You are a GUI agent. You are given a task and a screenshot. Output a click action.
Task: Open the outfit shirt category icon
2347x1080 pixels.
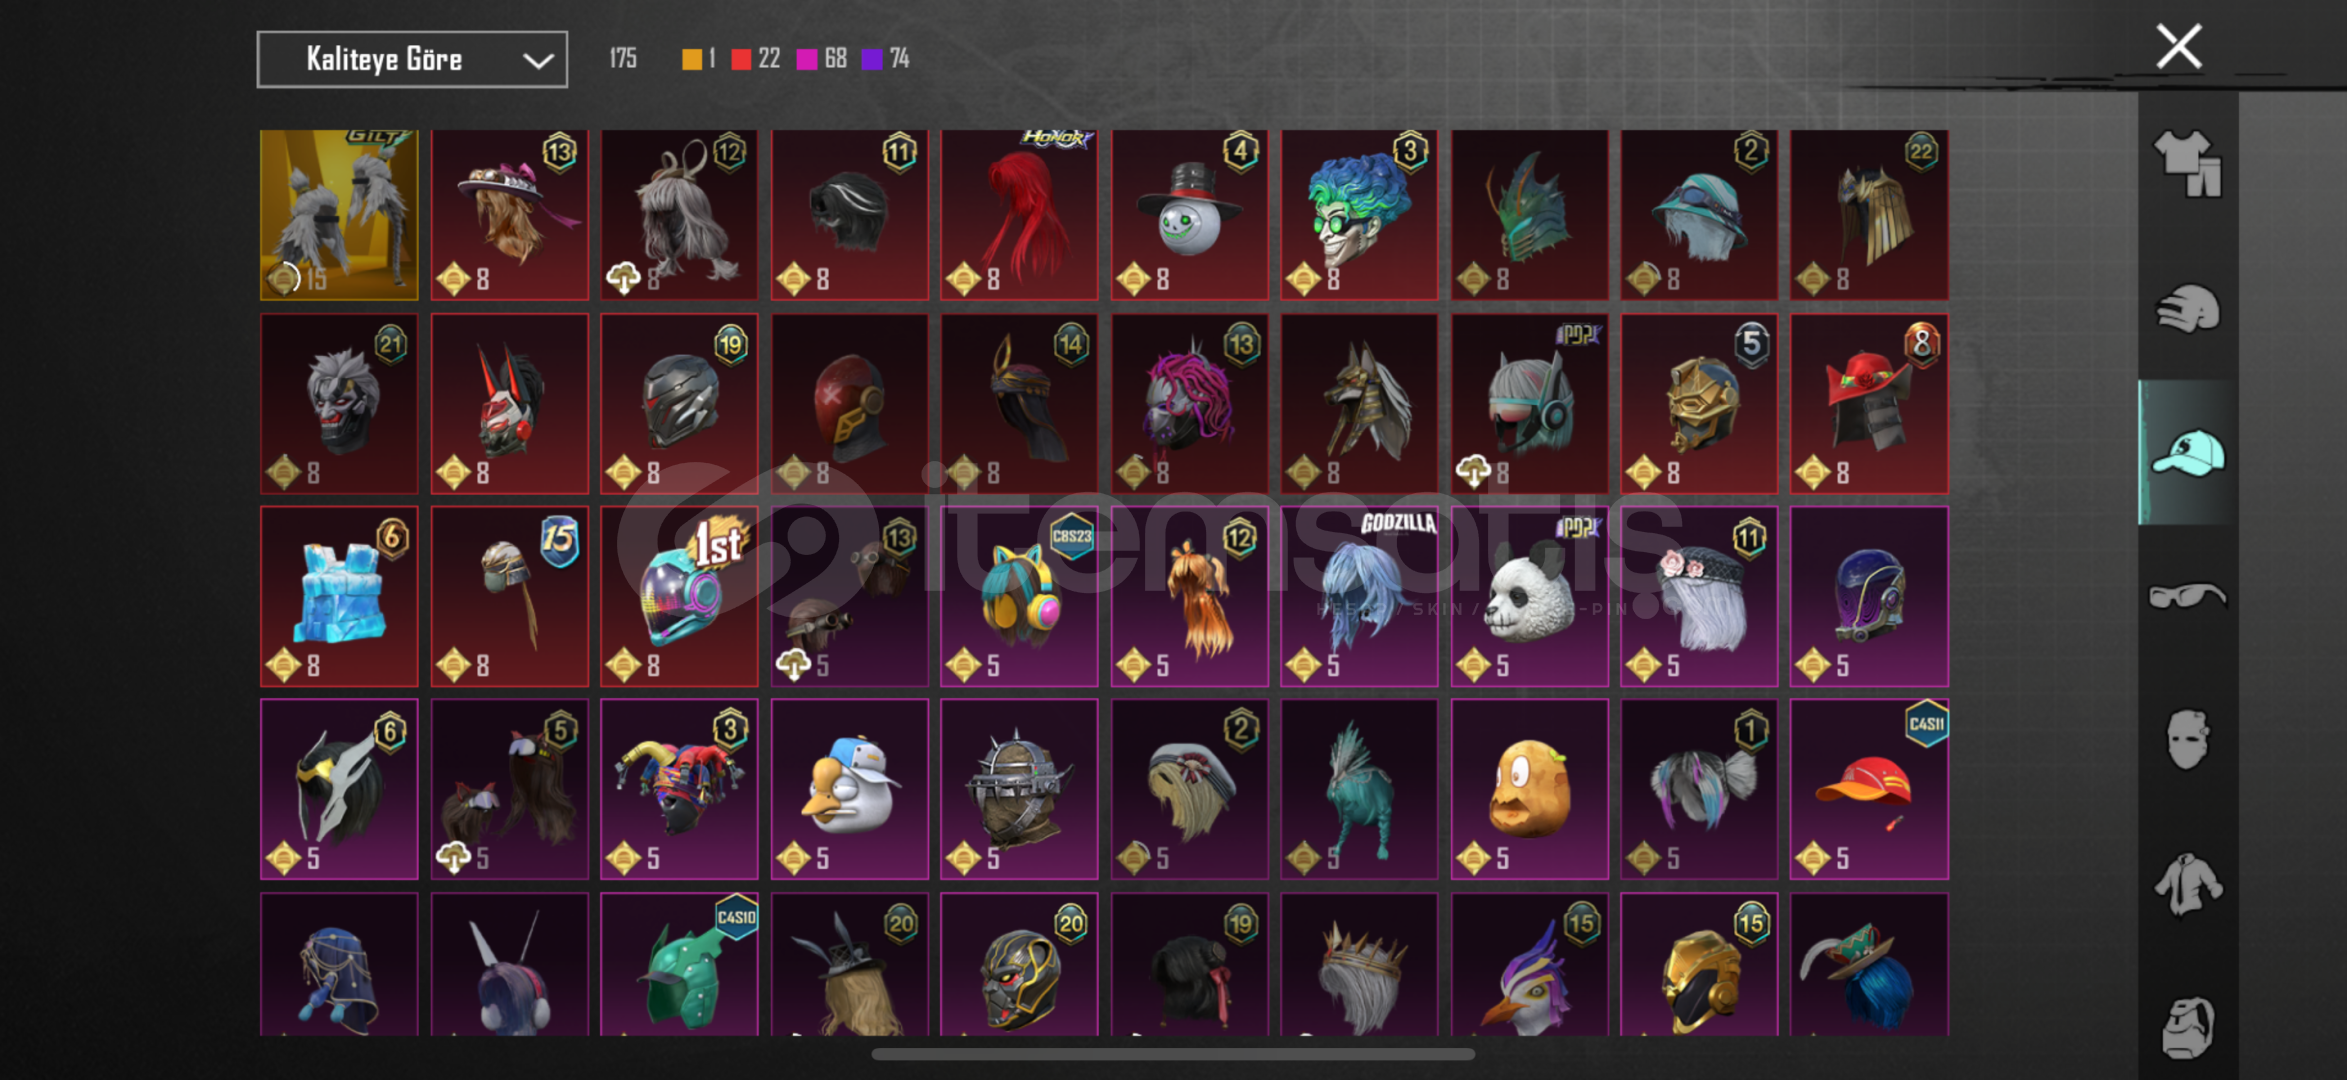[x=2188, y=164]
